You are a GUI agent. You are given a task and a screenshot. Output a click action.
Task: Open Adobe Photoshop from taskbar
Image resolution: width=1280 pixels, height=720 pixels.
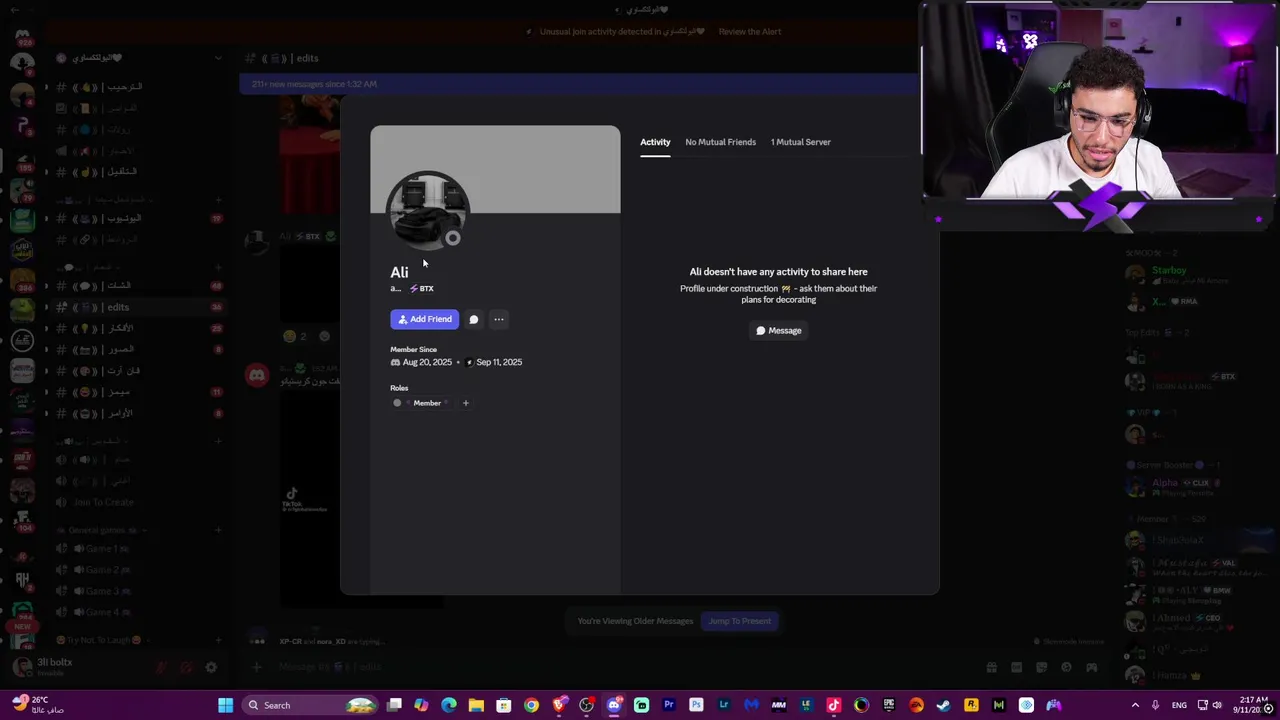[x=696, y=705]
